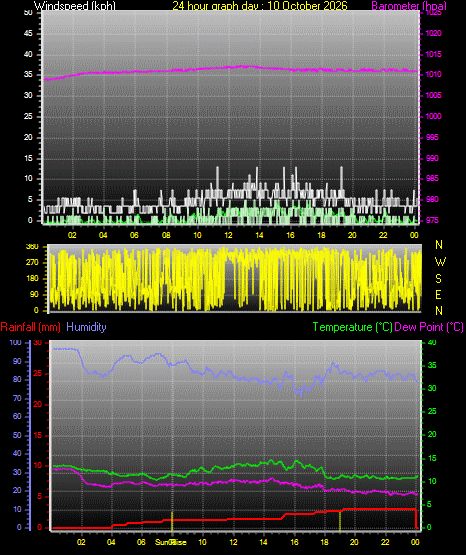Click barometer axis value 985
466x555 pixels.
432,178
